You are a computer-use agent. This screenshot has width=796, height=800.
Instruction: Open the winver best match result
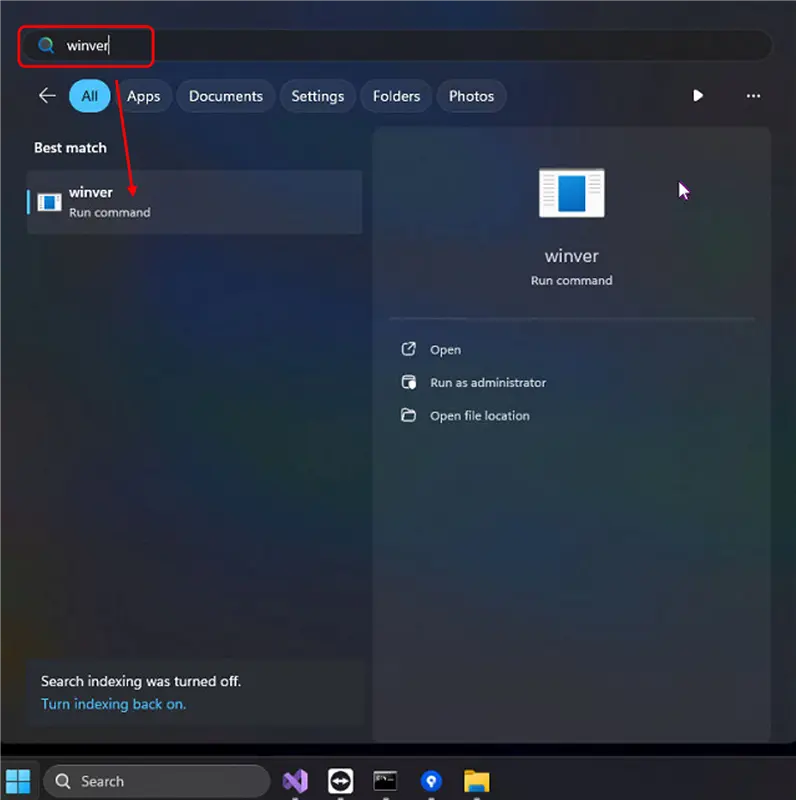[x=194, y=202]
